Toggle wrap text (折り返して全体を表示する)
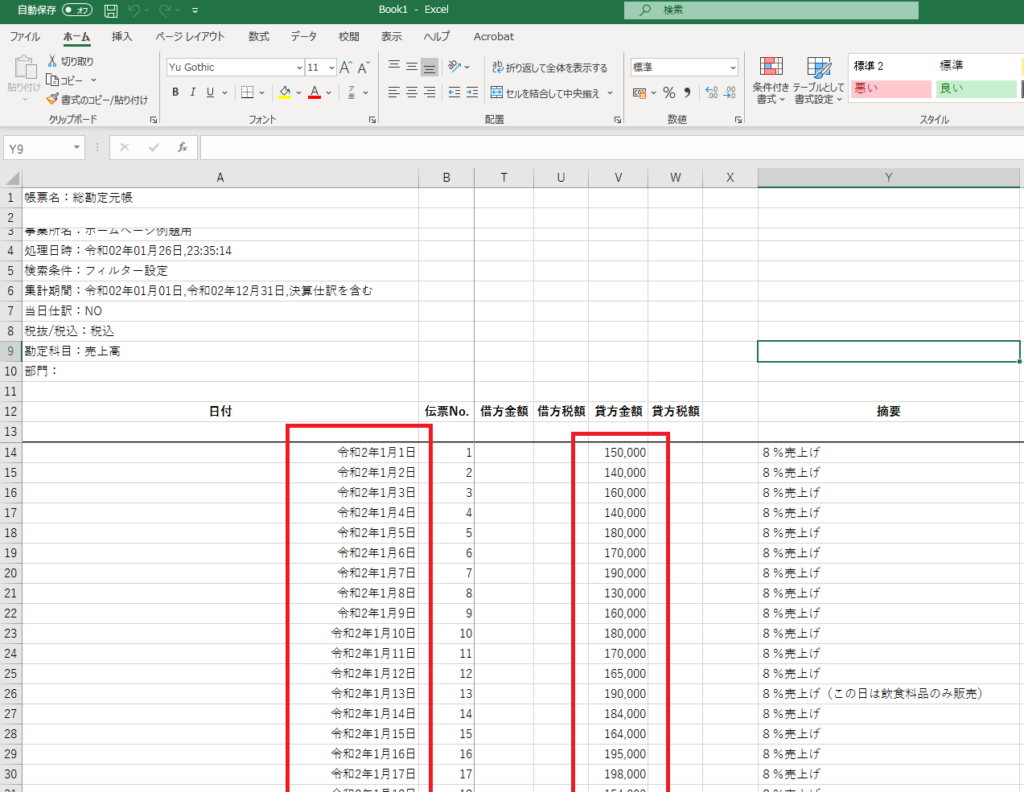Image resolution: width=1024 pixels, height=792 pixels. click(549, 67)
